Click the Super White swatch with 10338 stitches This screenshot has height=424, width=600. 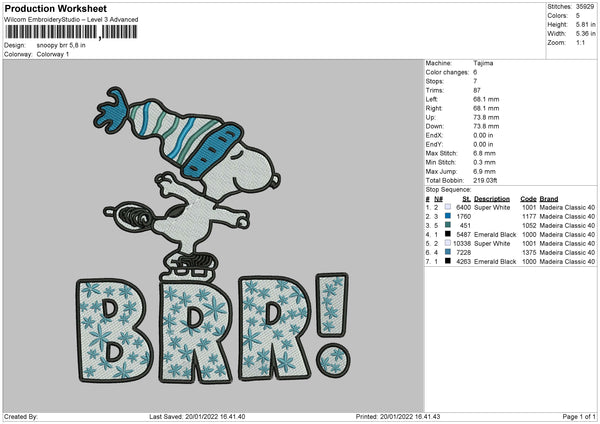(x=447, y=243)
